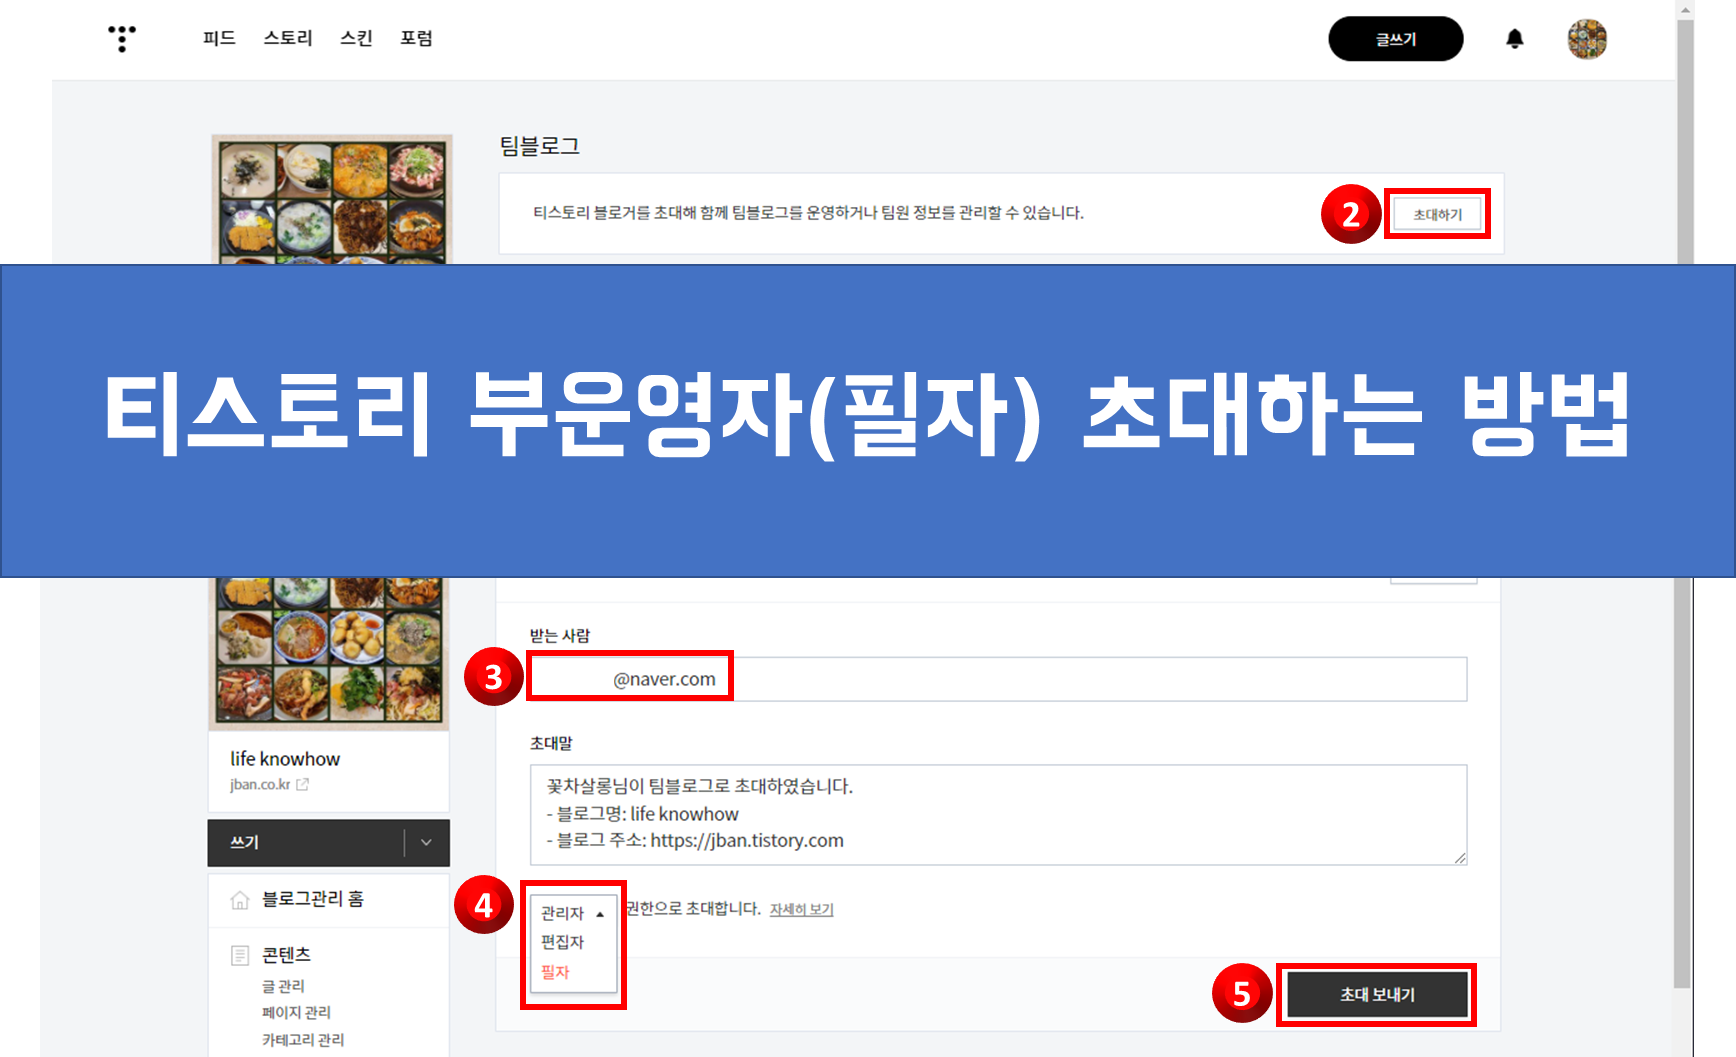Open 카테고리 관리
This screenshot has height=1057, width=1736.
303,1040
